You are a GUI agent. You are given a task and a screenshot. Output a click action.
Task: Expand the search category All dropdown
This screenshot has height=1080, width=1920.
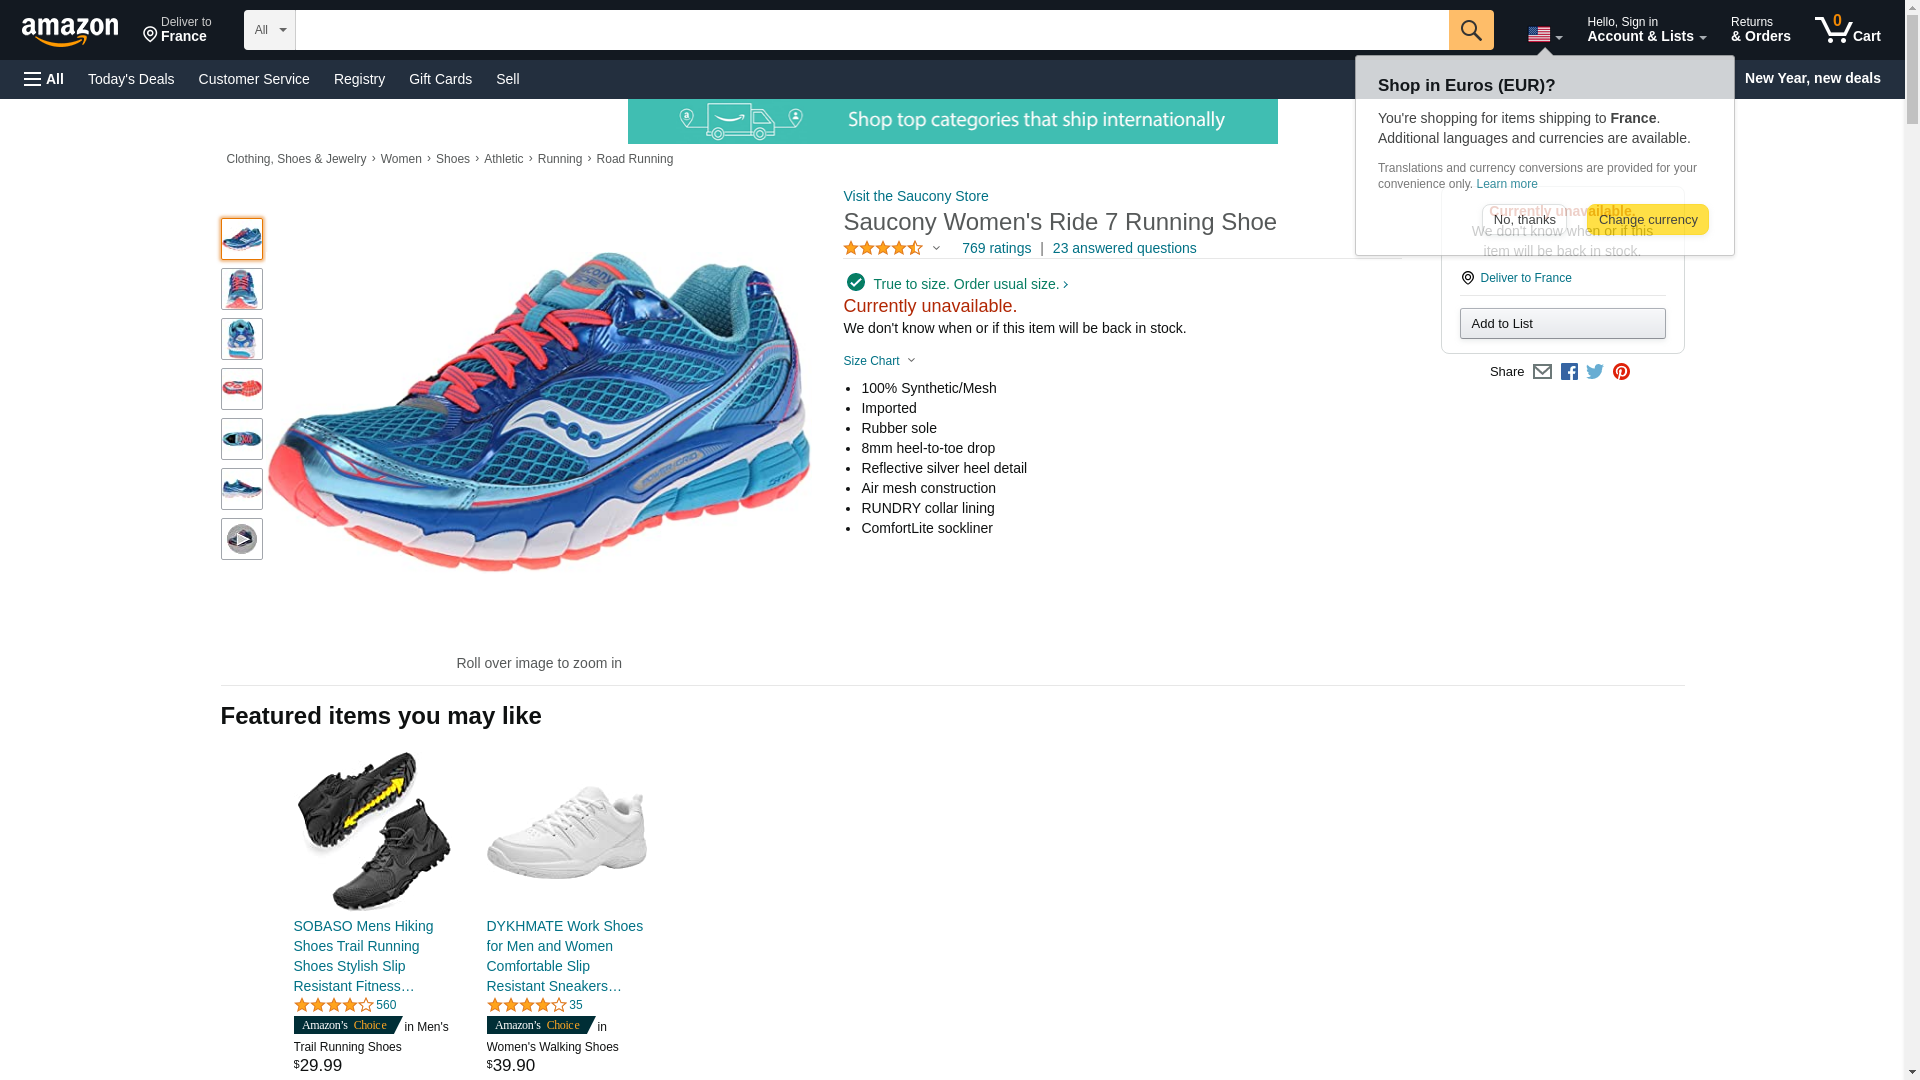click(270, 30)
